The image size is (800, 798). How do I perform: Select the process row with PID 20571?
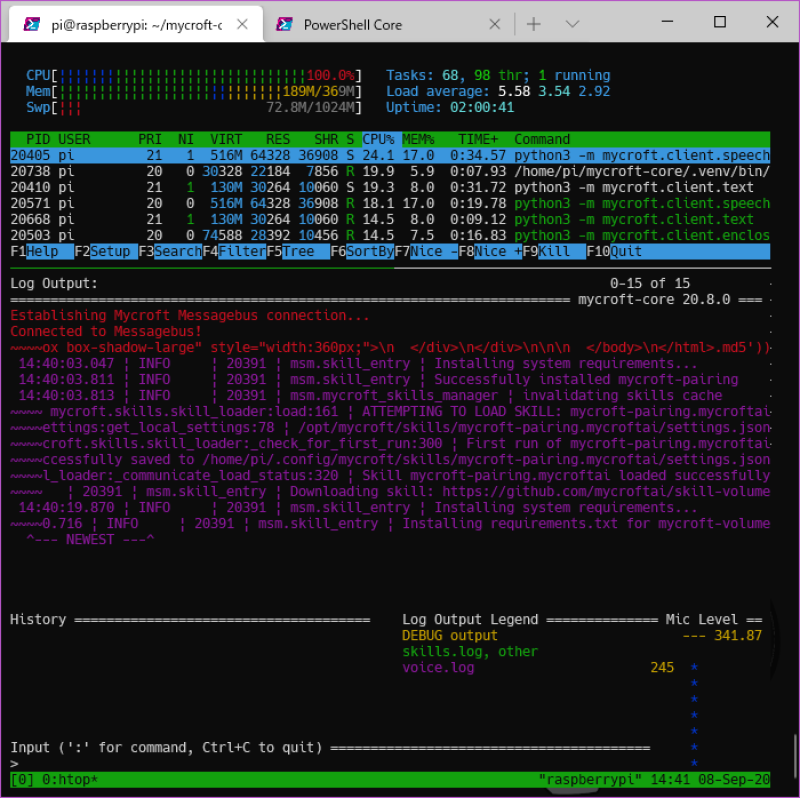(390, 203)
